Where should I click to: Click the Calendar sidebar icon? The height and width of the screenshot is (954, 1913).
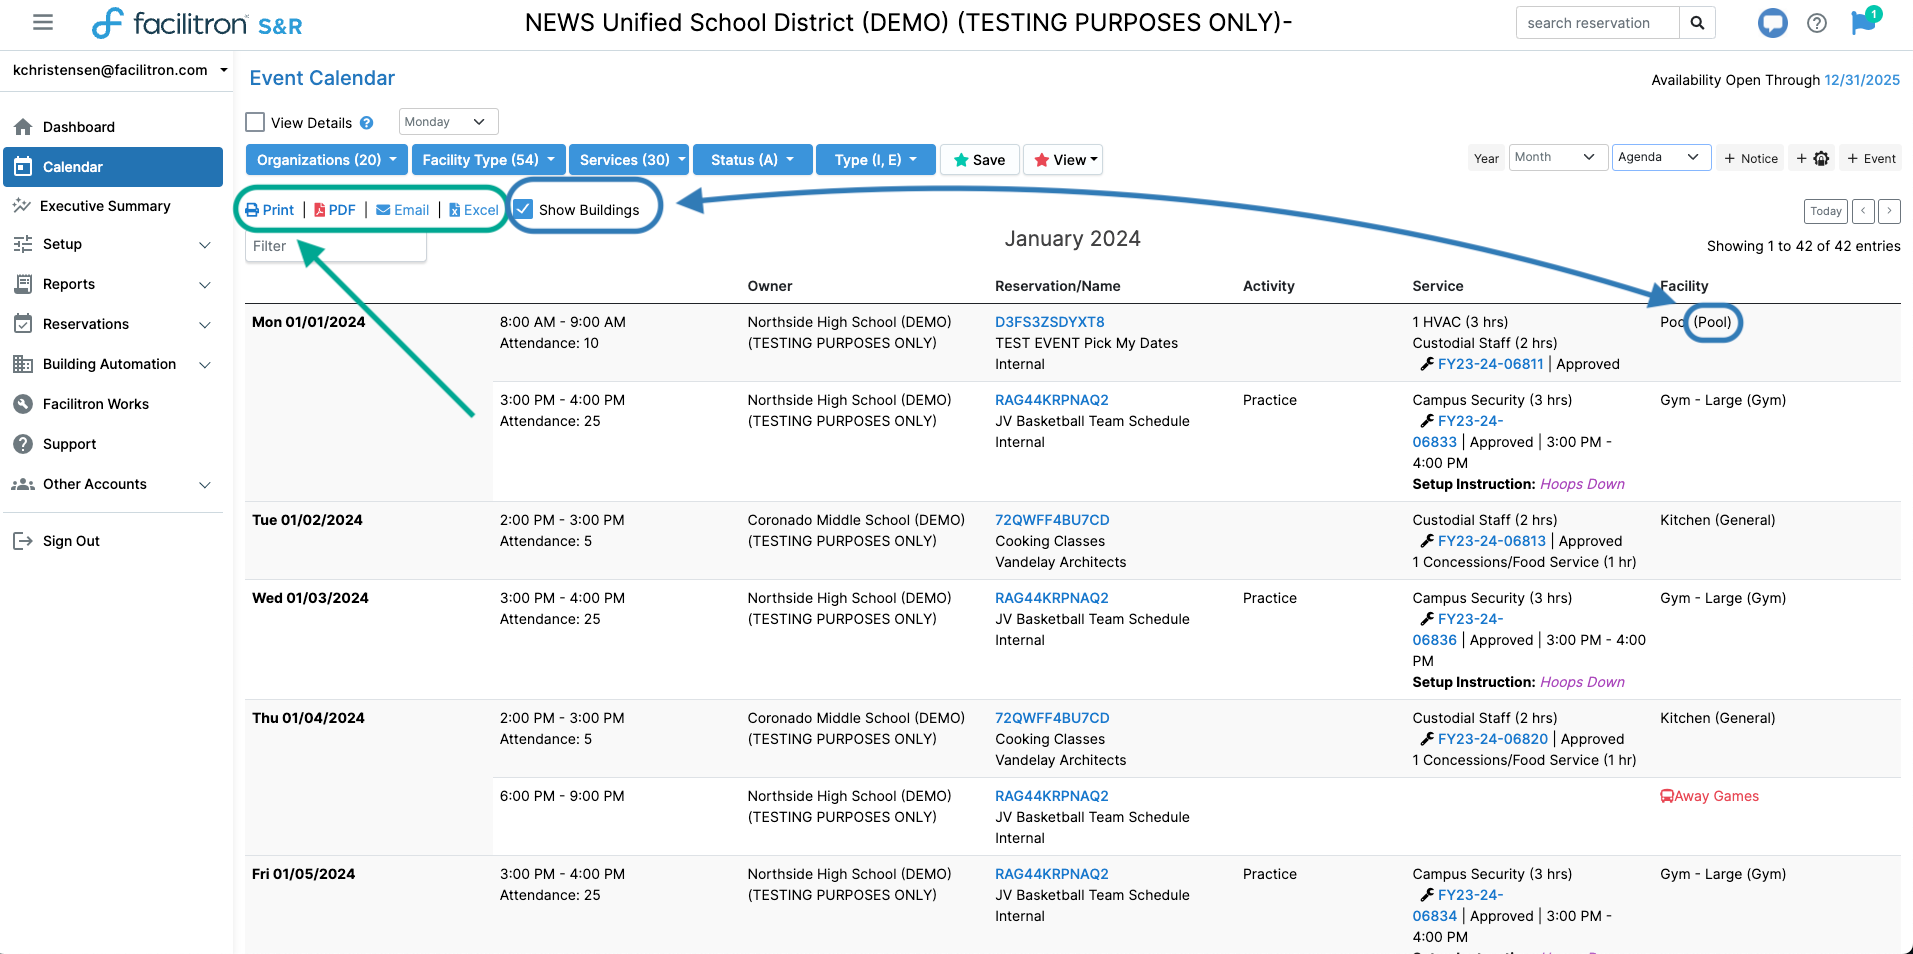click(23, 167)
